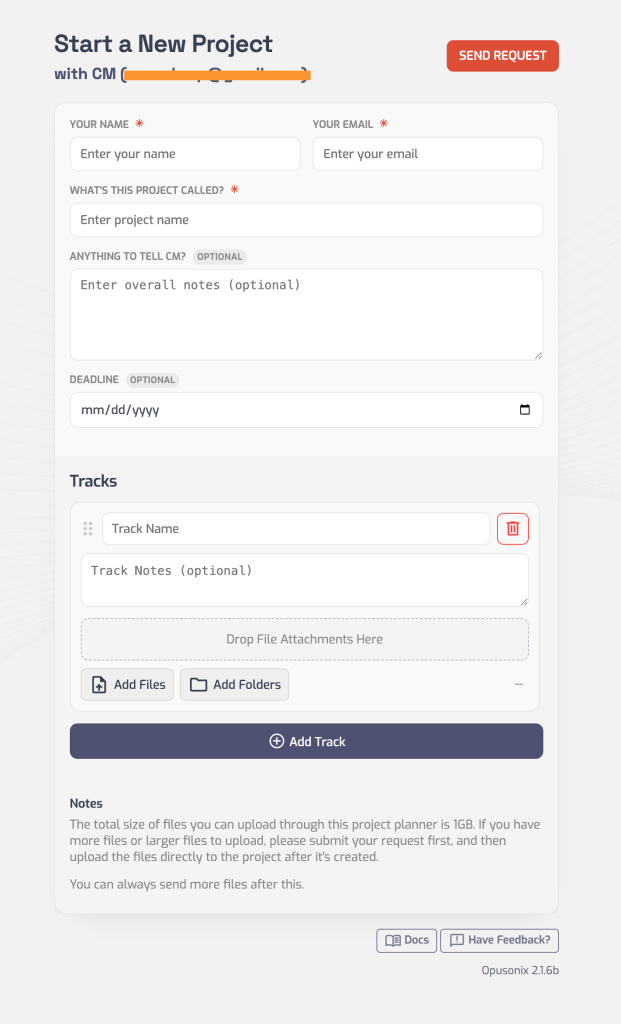Delete the track with the trash icon

(513, 528)
